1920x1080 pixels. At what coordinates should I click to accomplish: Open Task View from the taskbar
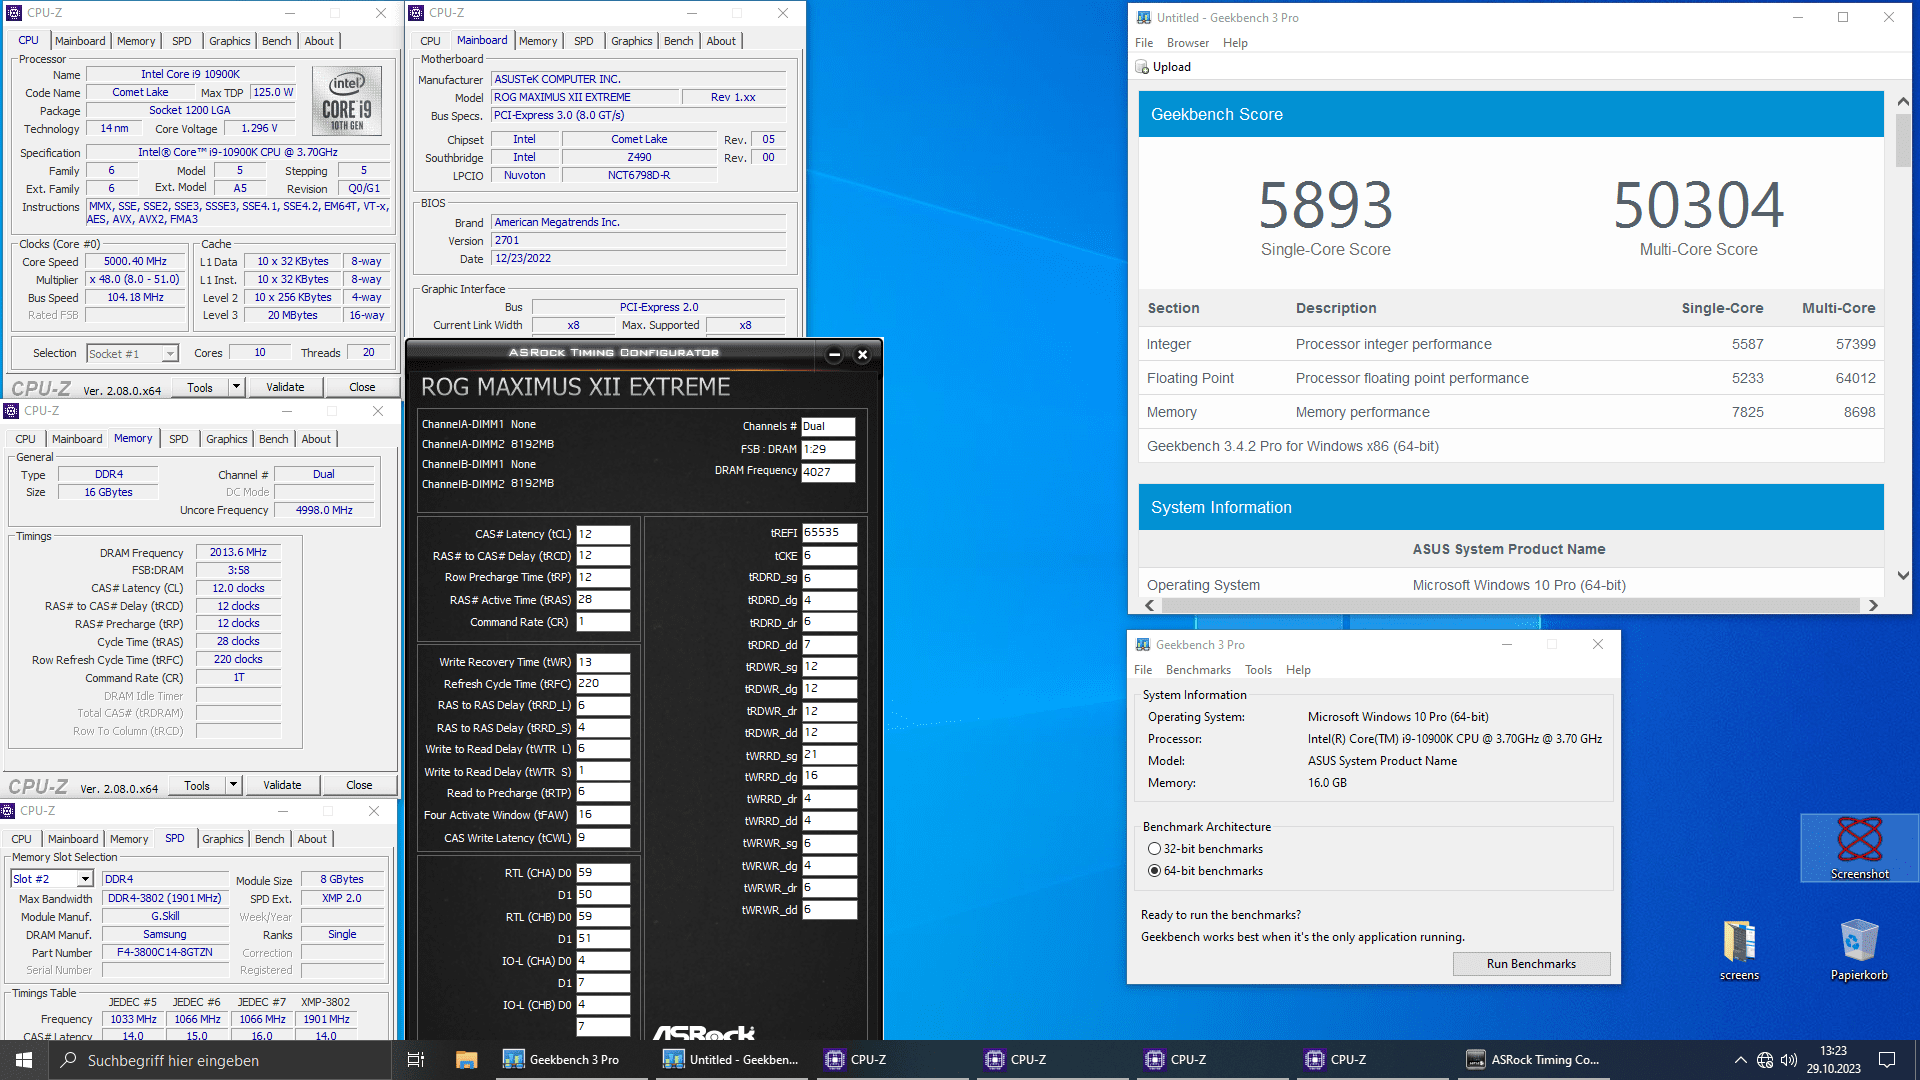pos(416,1060)
